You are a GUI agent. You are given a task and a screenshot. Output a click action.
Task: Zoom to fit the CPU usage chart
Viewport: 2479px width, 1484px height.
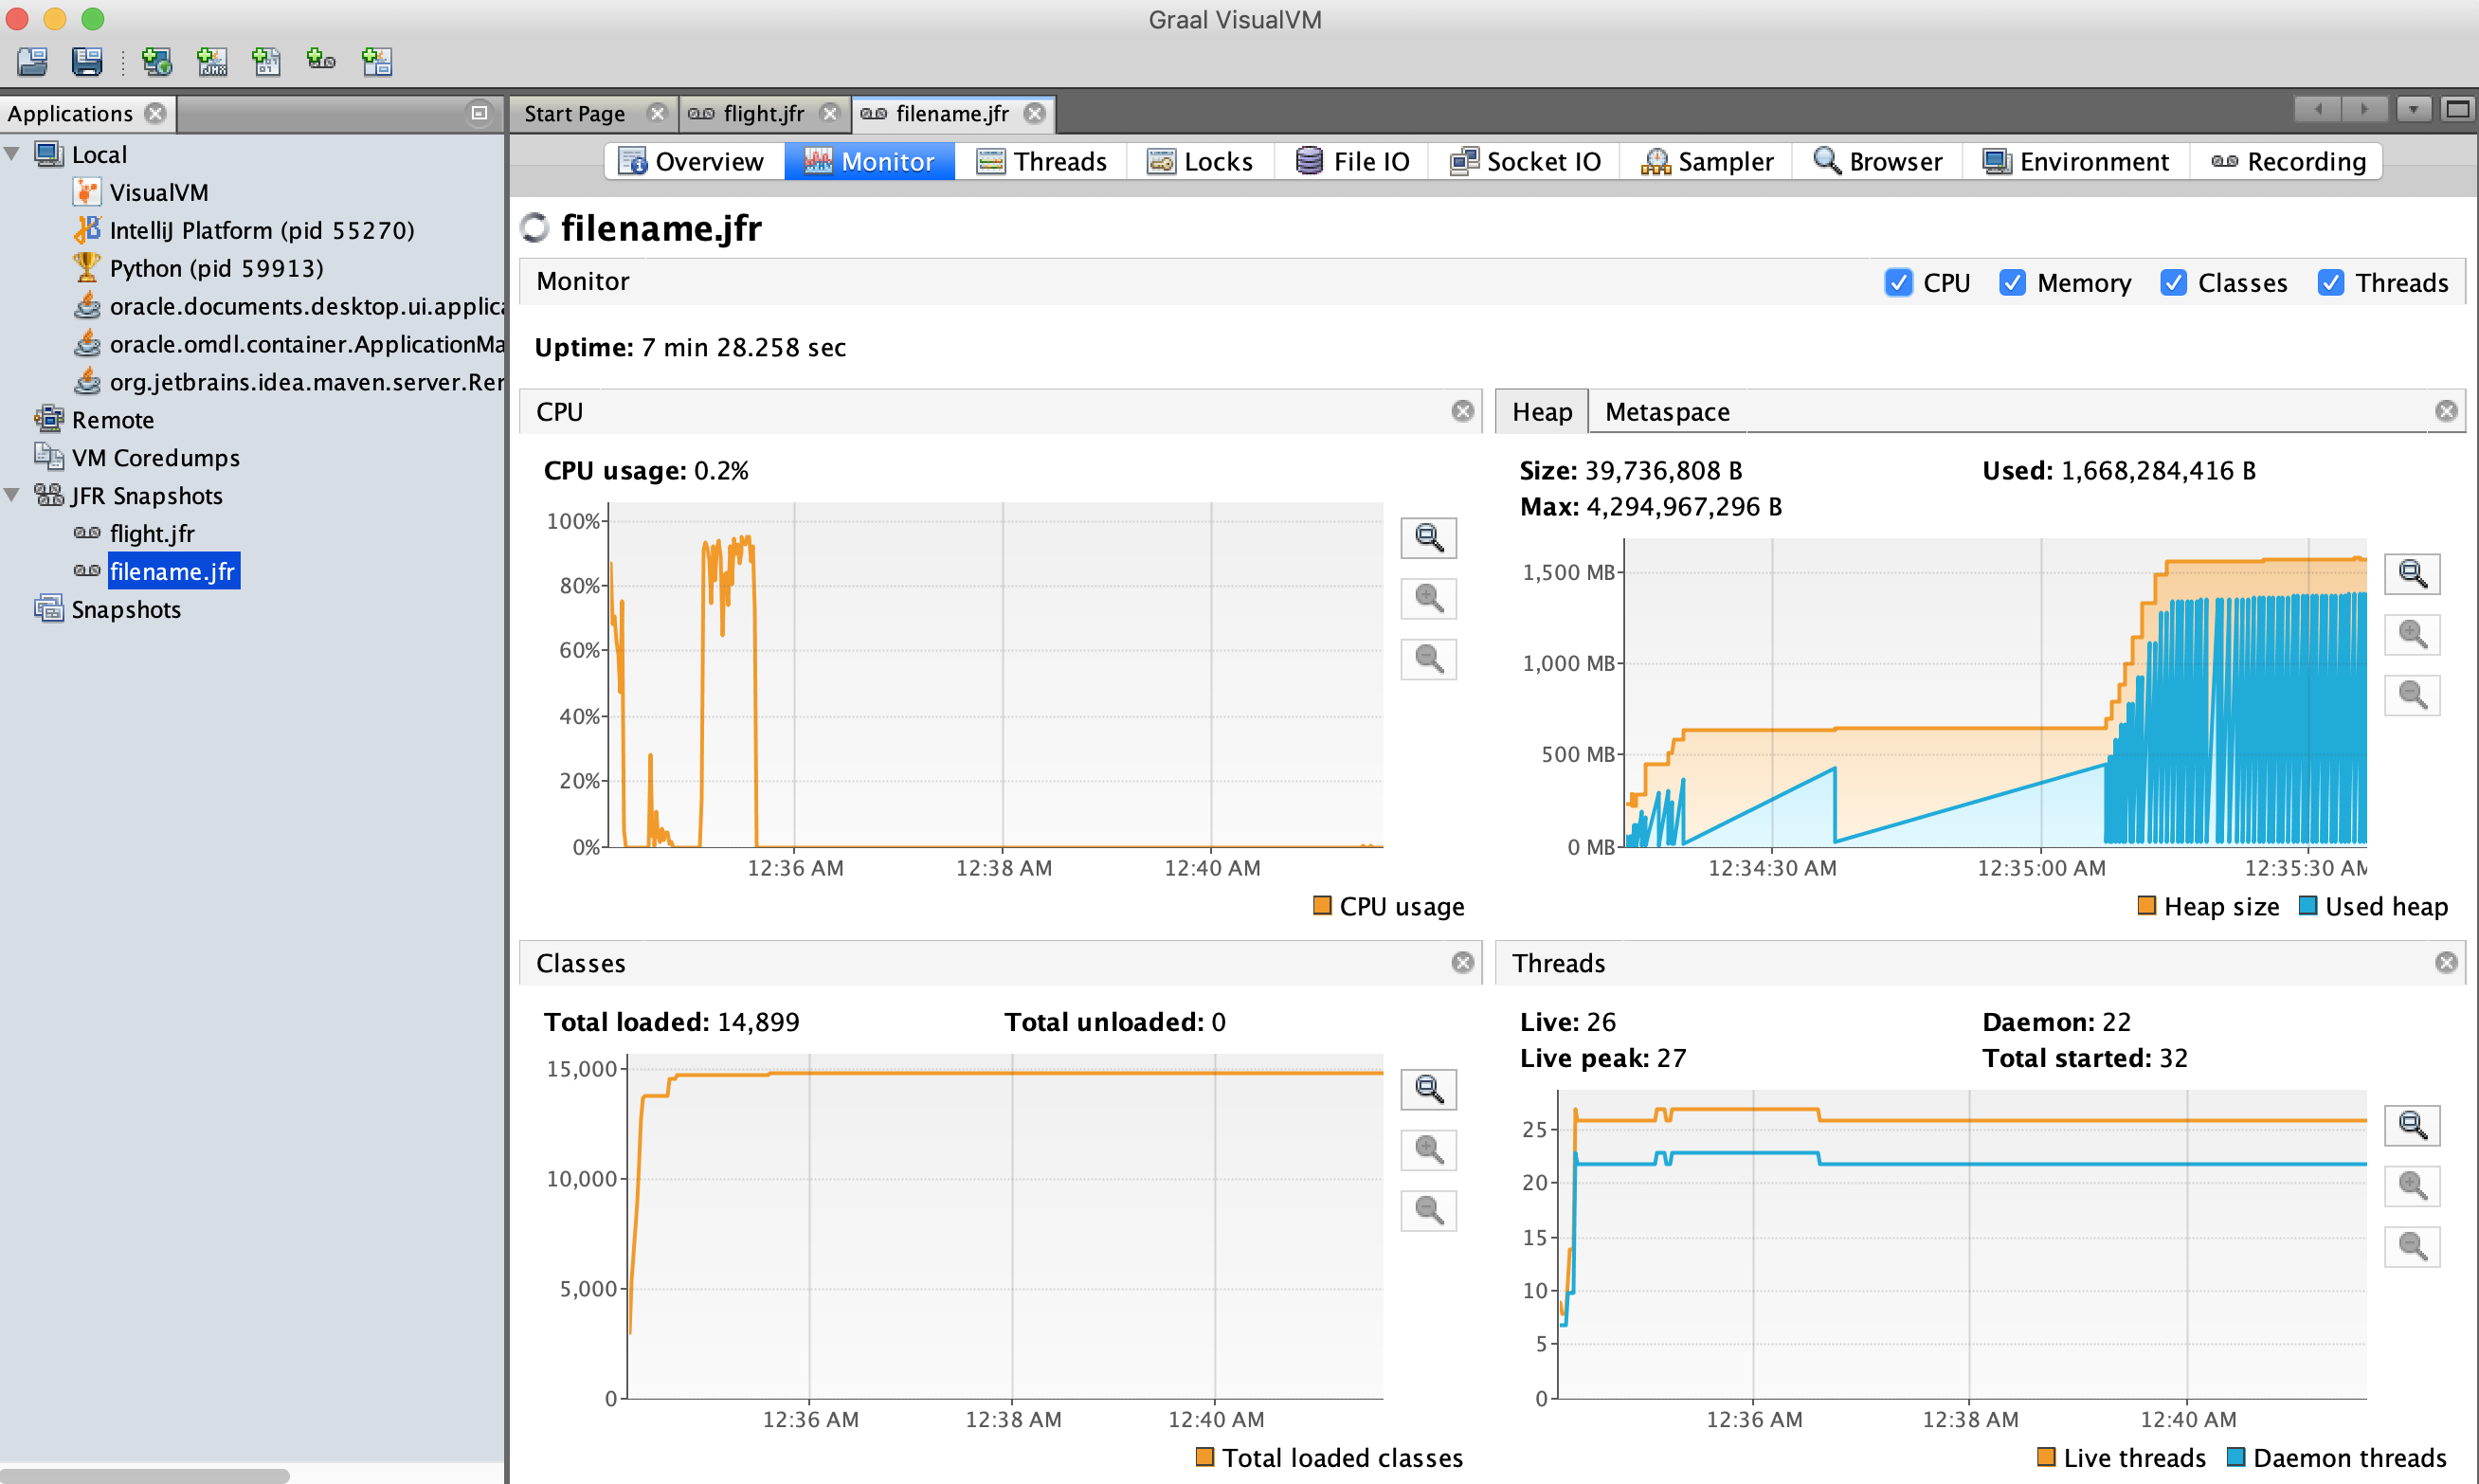coord(1428,539)
